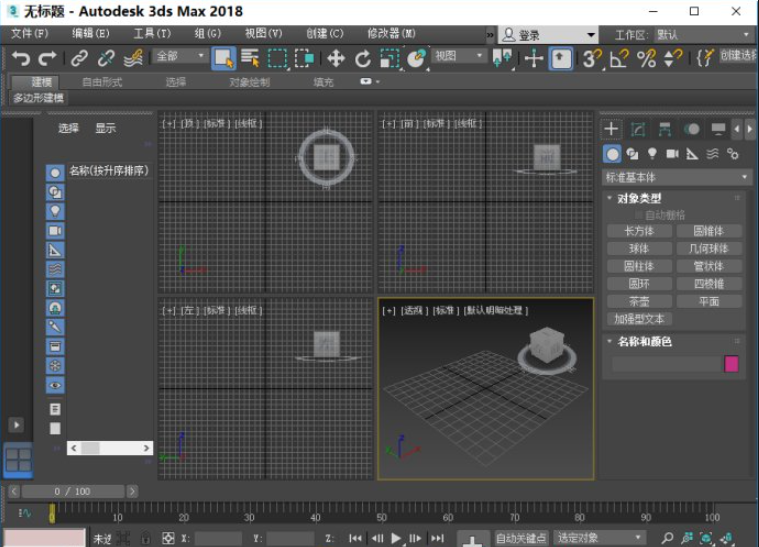
Task: Click Select and Place tool
Action: pos(416,59)
